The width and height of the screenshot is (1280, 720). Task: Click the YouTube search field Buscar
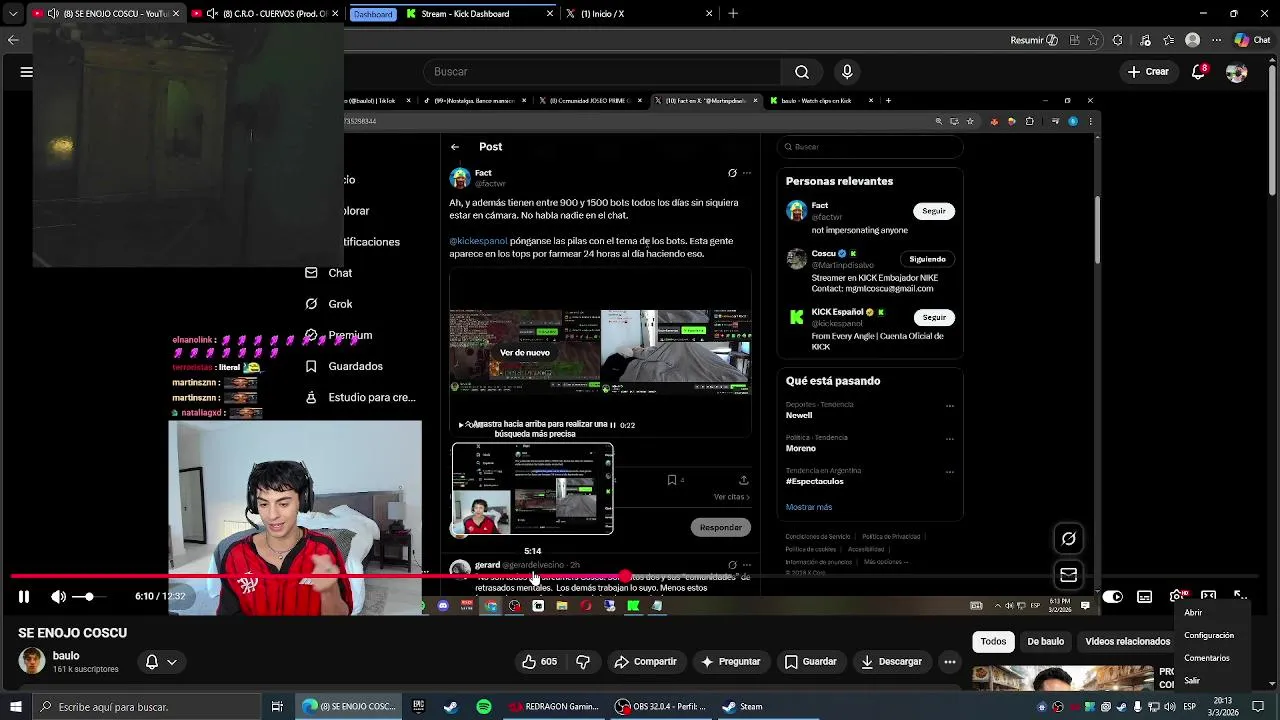tap(600, 72)
